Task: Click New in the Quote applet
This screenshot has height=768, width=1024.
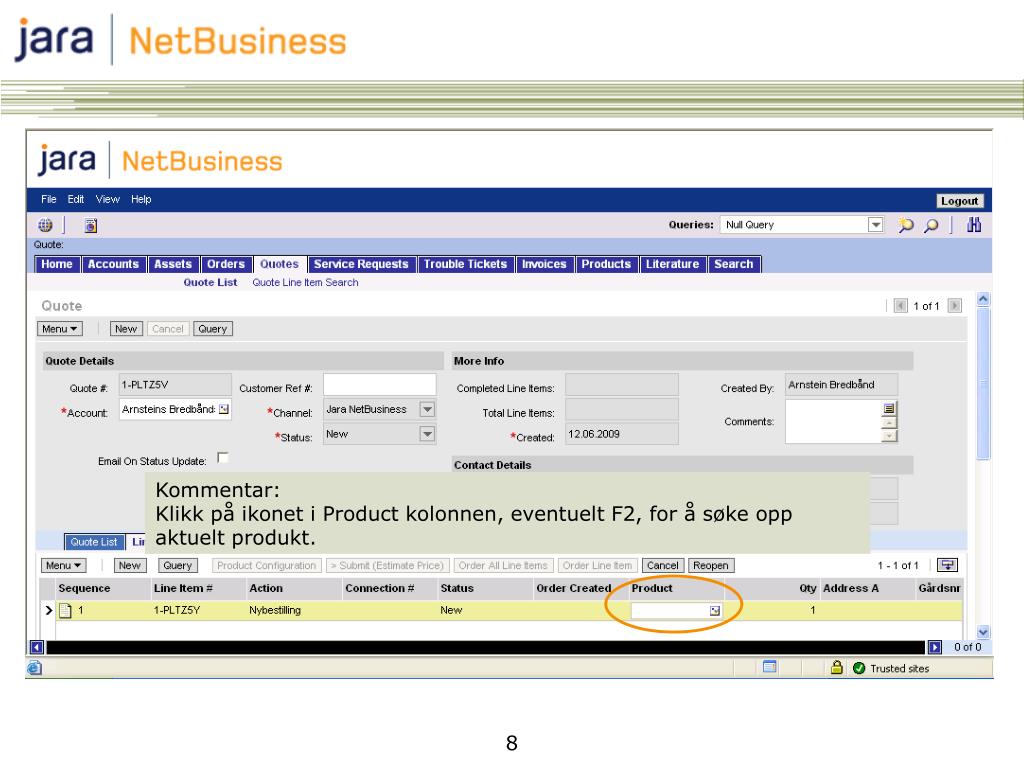Action: (x=126, y=329)
